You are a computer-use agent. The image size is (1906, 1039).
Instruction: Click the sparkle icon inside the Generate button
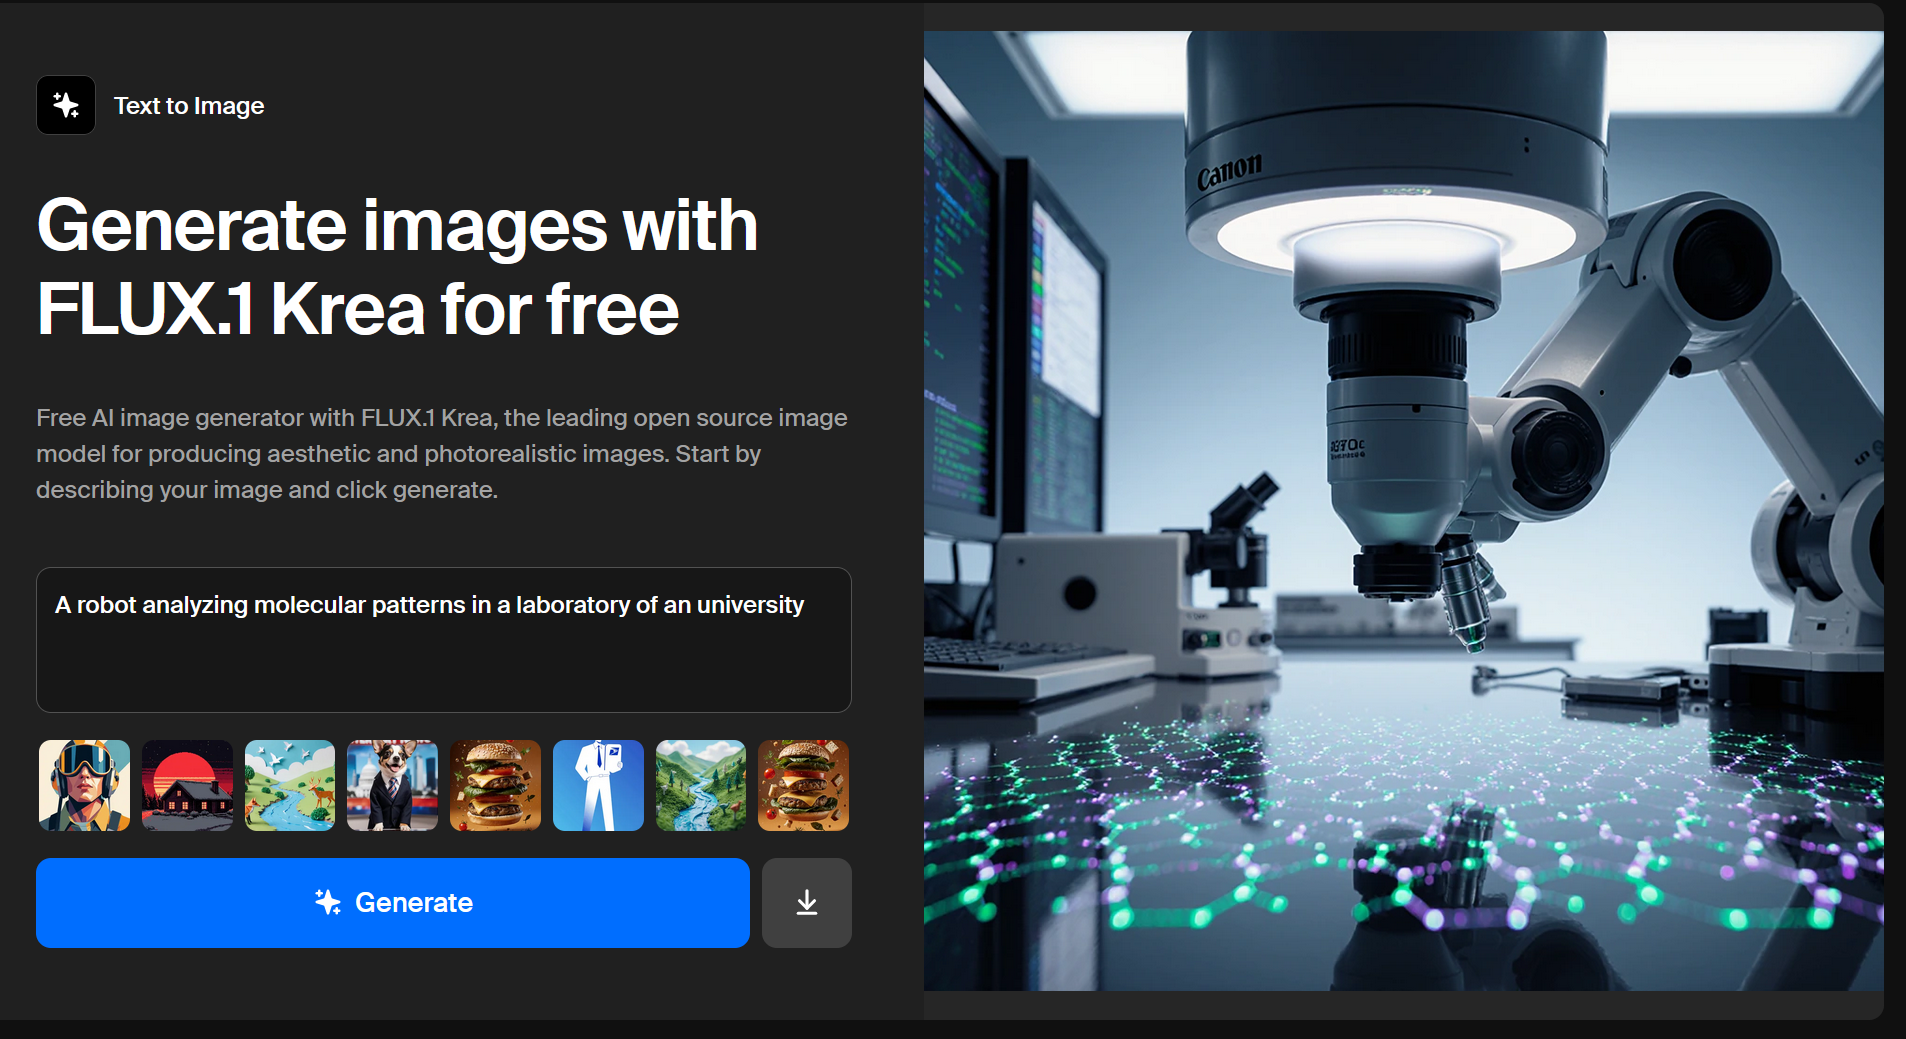pos(328,902)
